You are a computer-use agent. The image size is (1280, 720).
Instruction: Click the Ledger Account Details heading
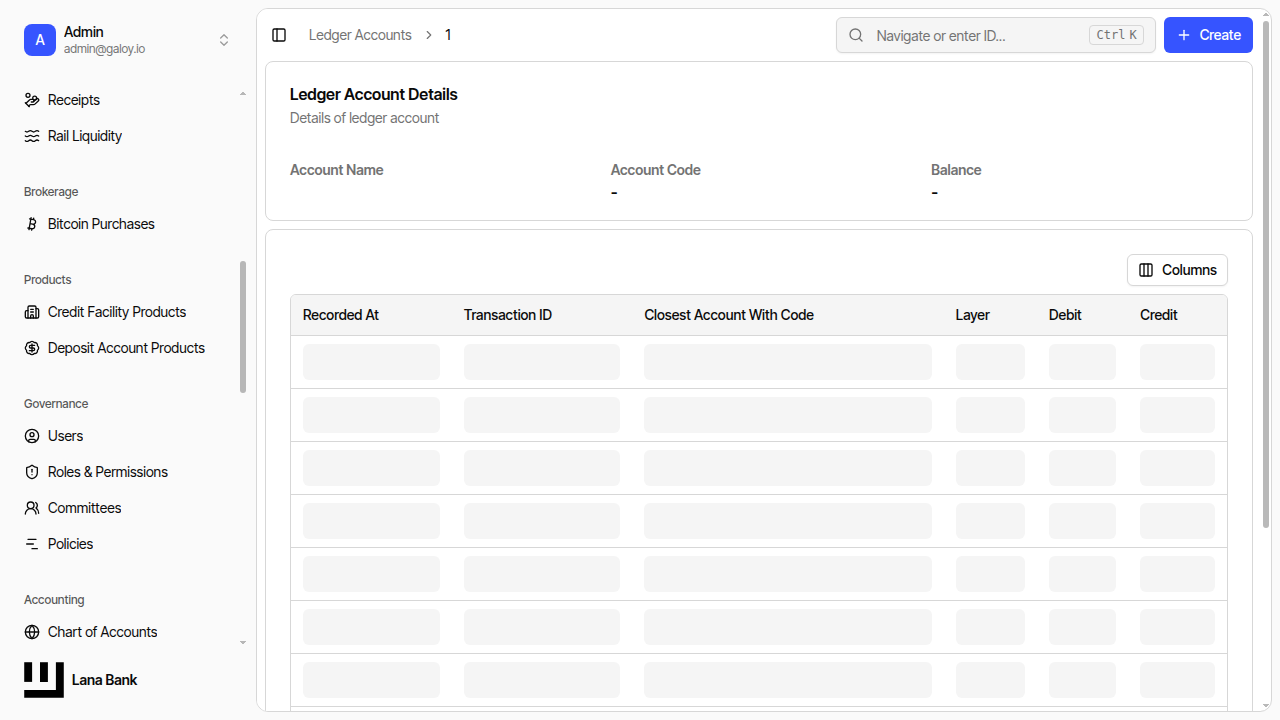(374, 95)
